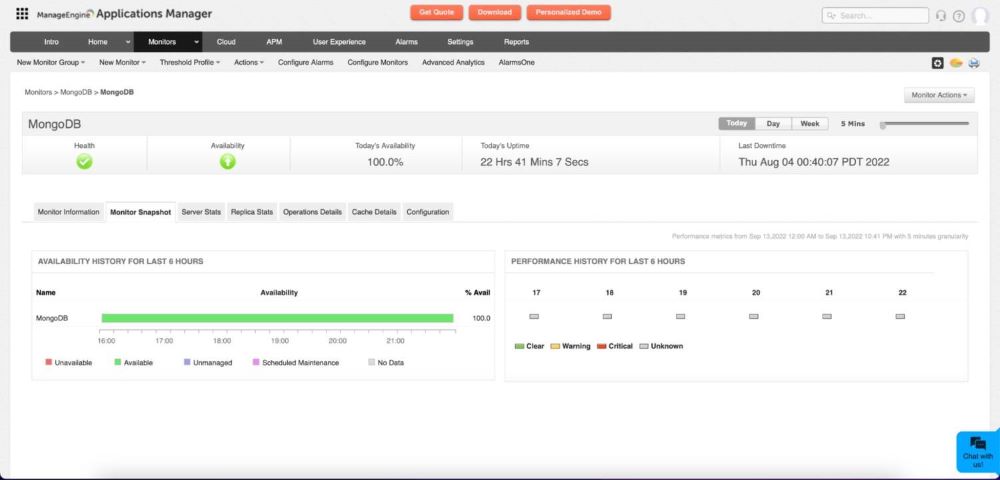The image size is (1000, 480).
Task: Open the Actions dropdown
Action: [249, 62]
